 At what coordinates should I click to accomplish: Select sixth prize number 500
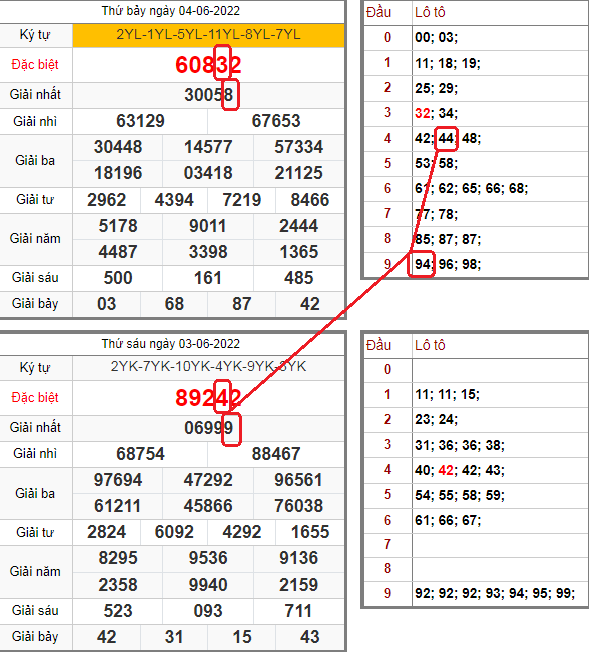(x=118, y=278)
